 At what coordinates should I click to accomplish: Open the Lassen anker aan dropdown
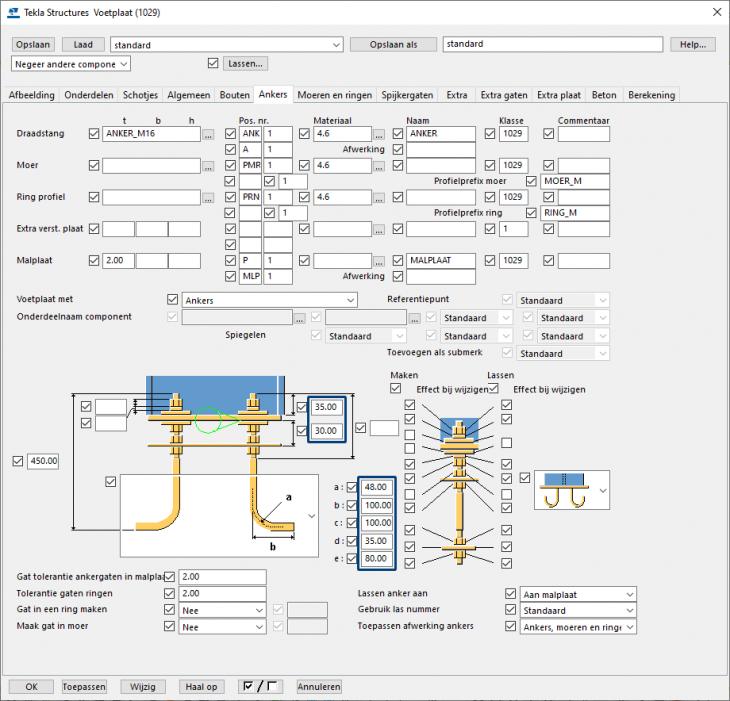click(x=628, y=594)
